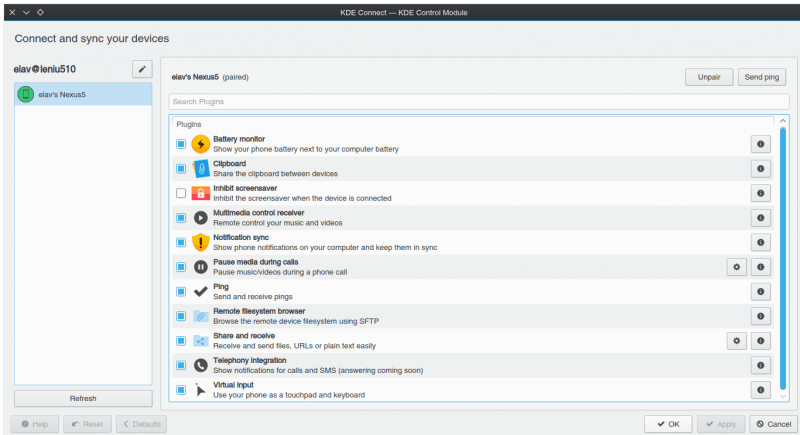Image resolution: width=800 pixels, height=435 pixels.
Task: Click the Unpair button
Action: (709, 77)
